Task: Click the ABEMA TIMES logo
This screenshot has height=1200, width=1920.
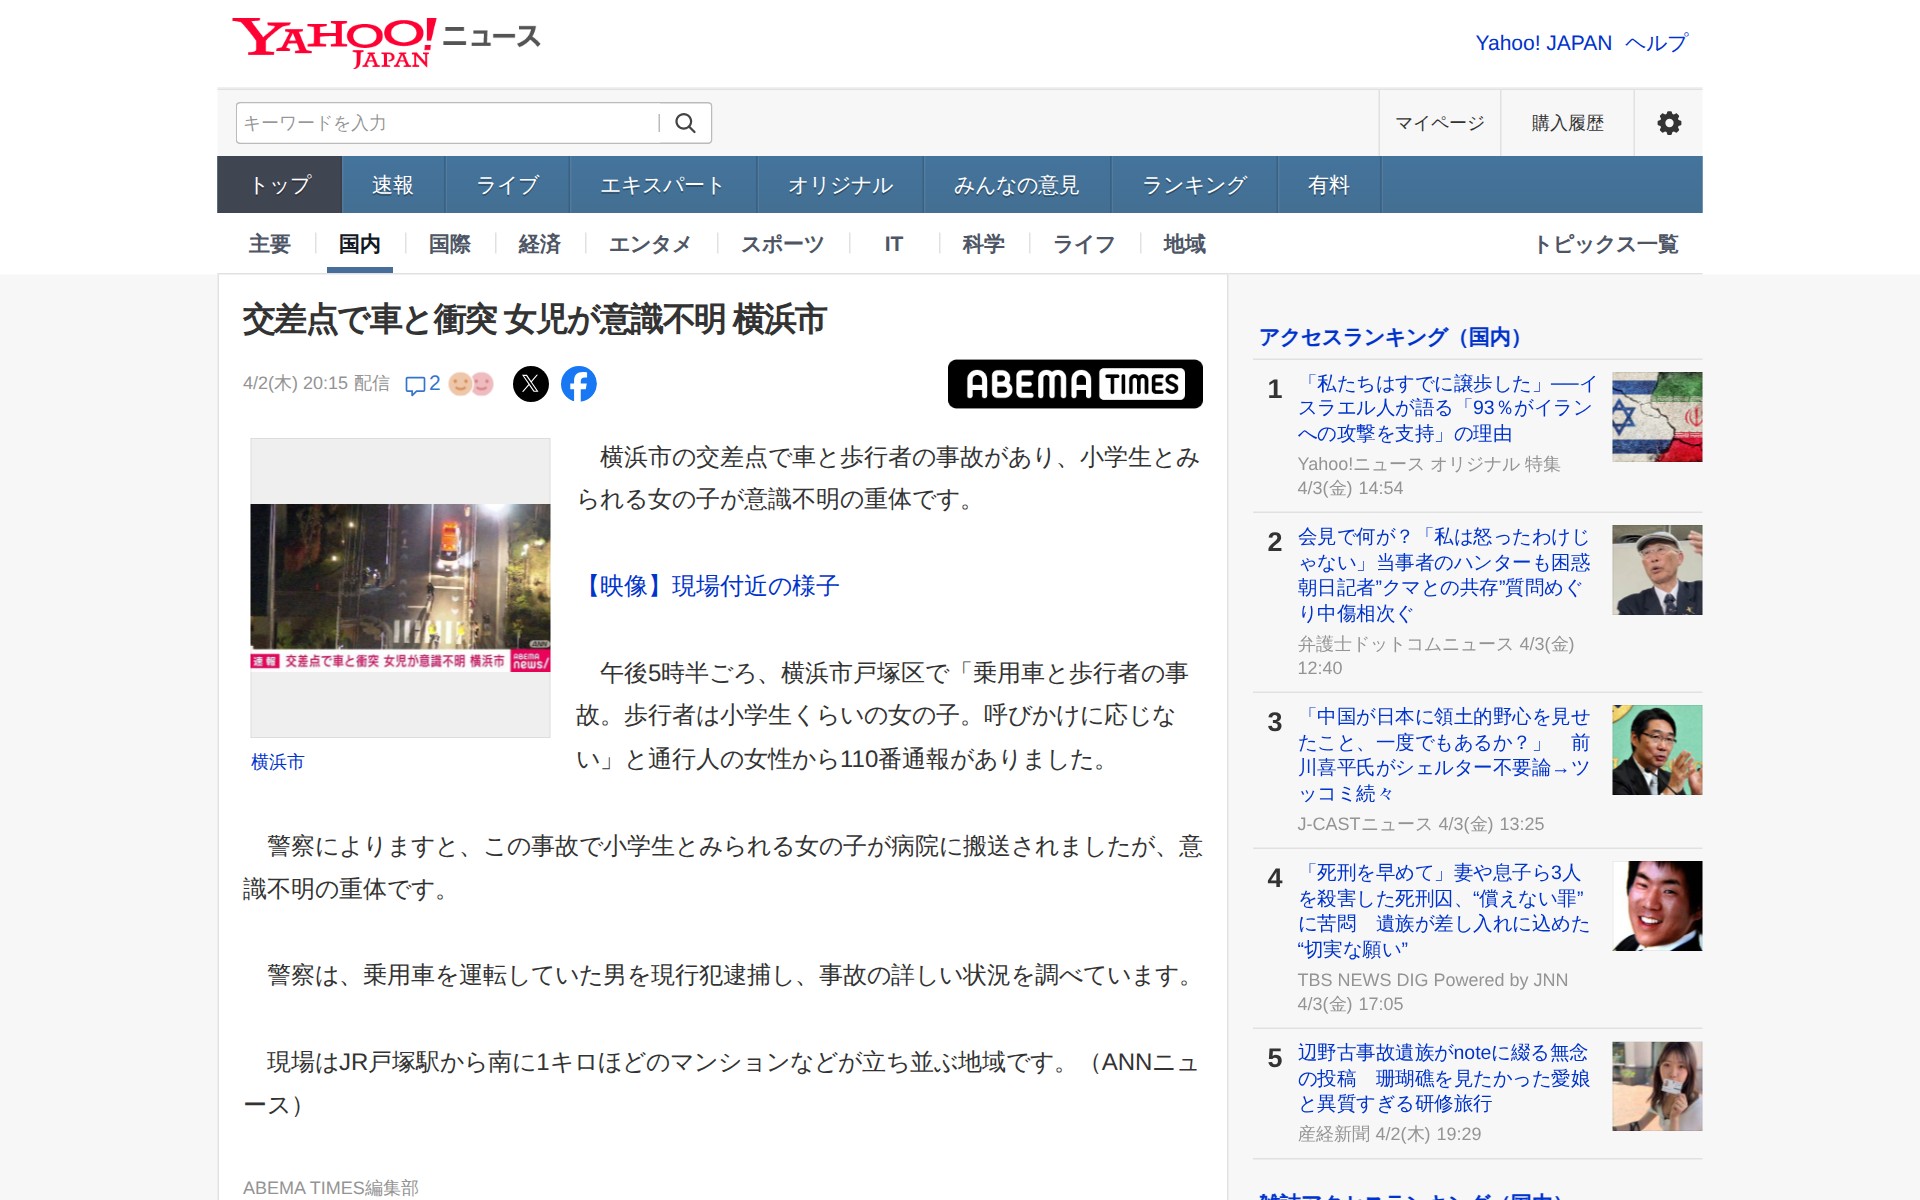Action: pos(1074,384)
